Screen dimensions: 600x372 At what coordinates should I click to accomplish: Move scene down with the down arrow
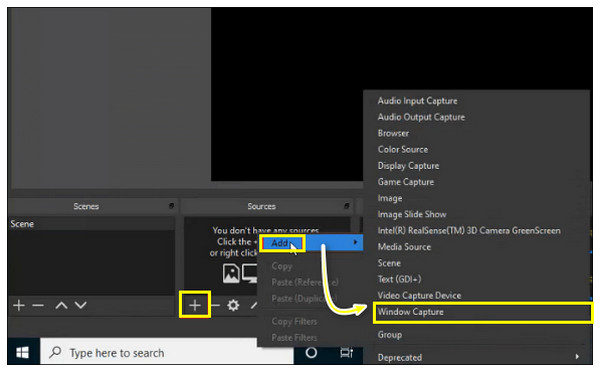click(x=81, y=305)
